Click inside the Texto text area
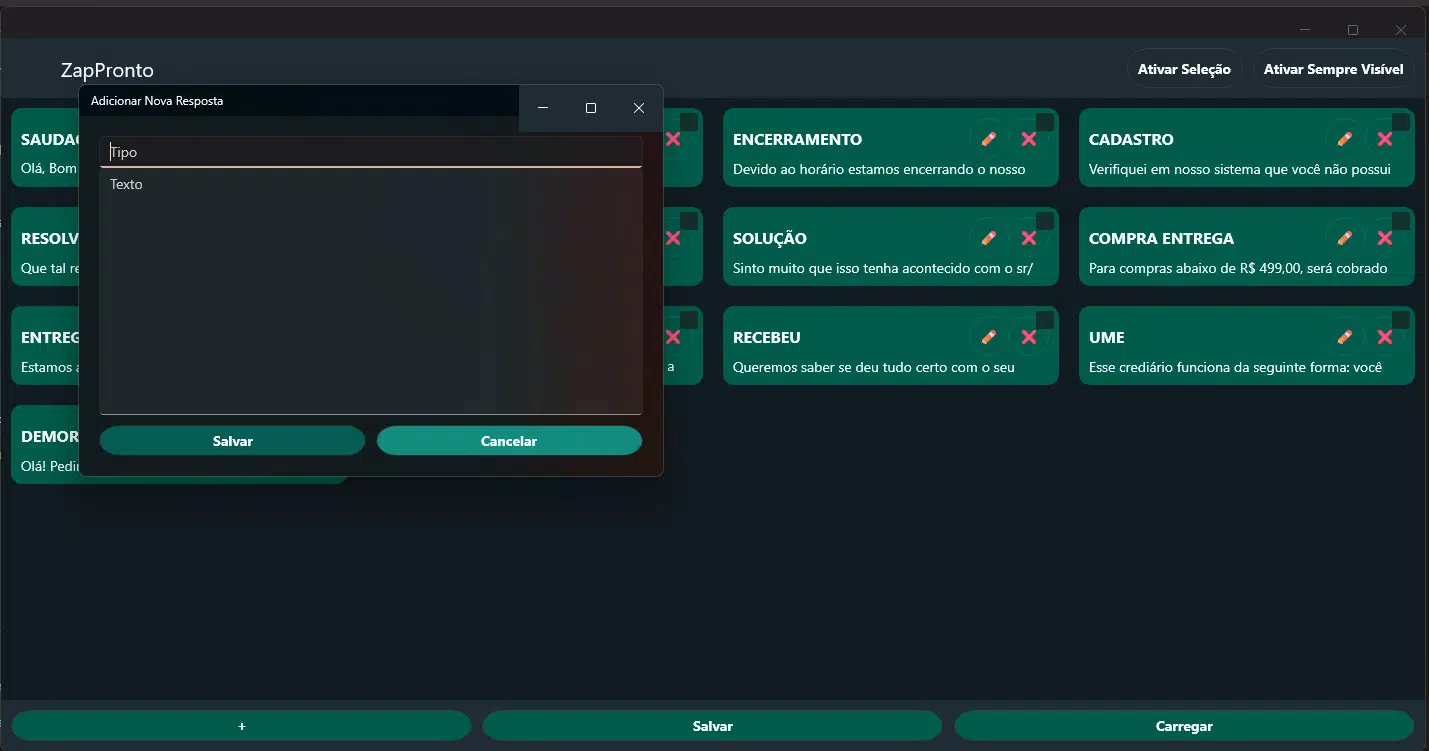Image resolution: width=1429 pixels, height=751 pixels. coord(371,291)
